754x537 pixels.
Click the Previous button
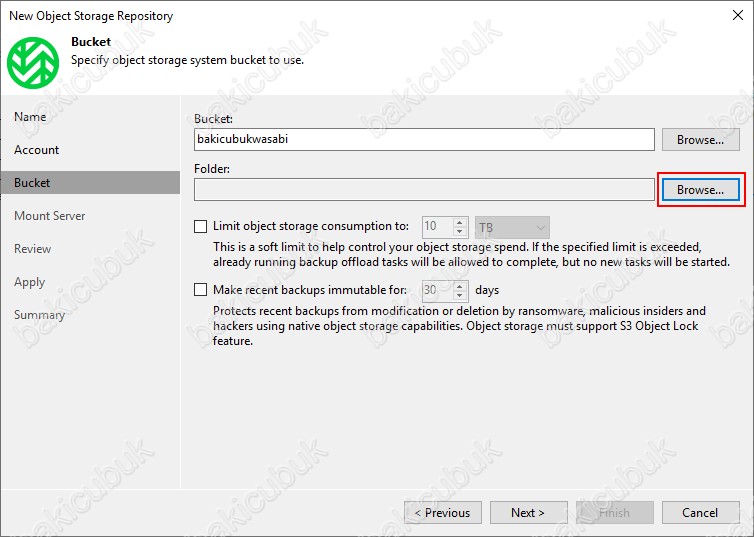pos(443,512)
